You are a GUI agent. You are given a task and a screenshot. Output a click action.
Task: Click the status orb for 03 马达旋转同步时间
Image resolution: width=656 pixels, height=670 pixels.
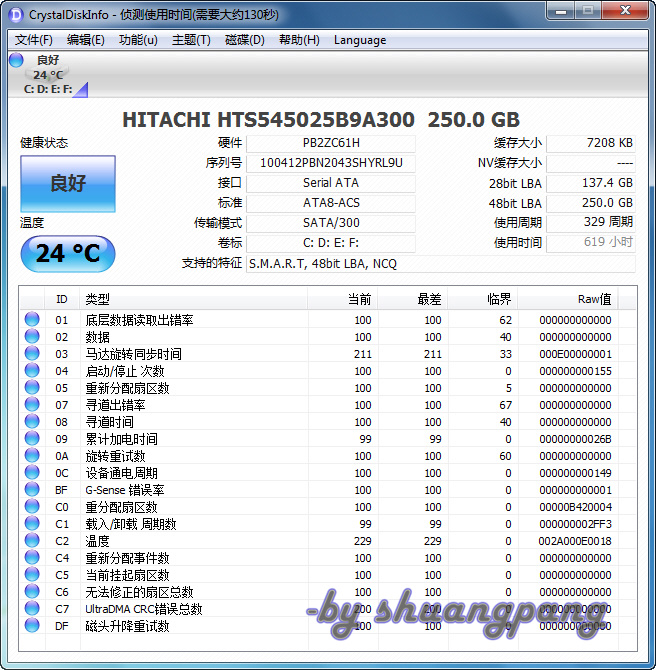pos(32,353)
